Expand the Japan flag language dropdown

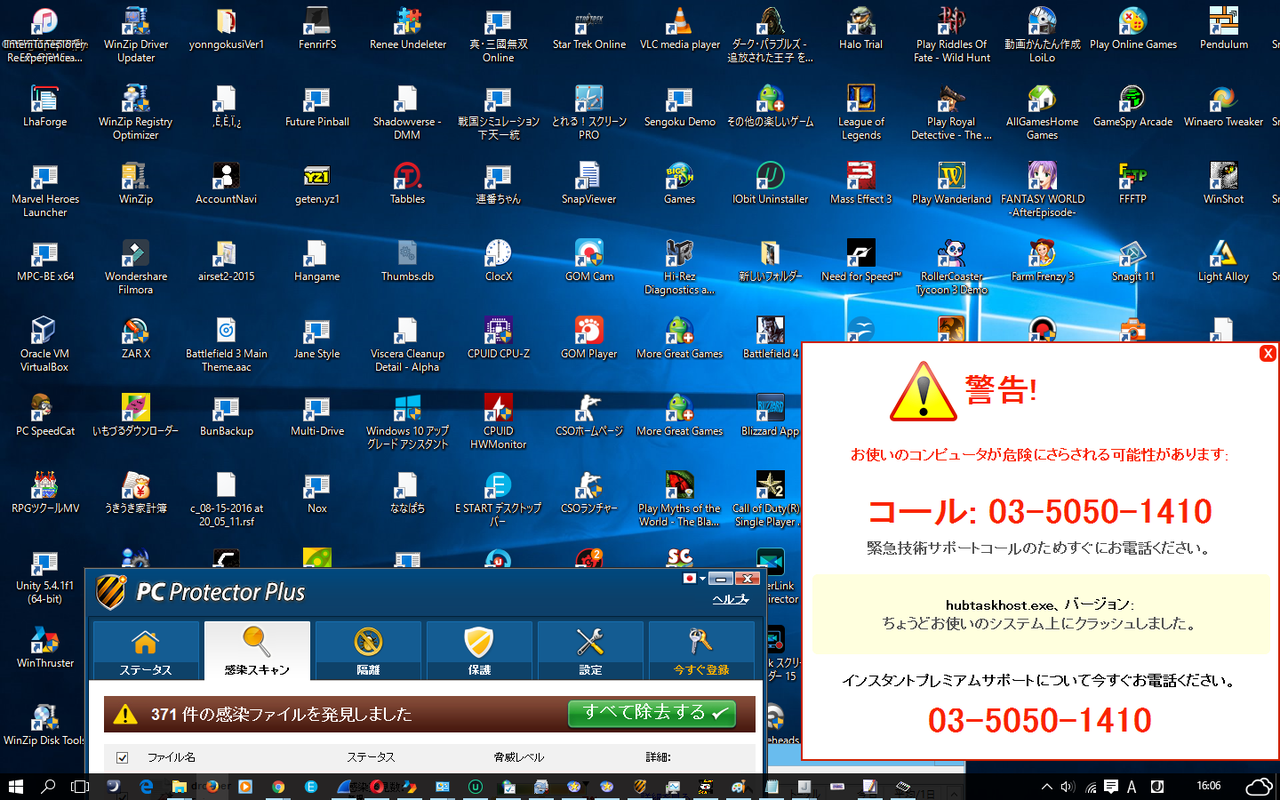tap(694, 578)
